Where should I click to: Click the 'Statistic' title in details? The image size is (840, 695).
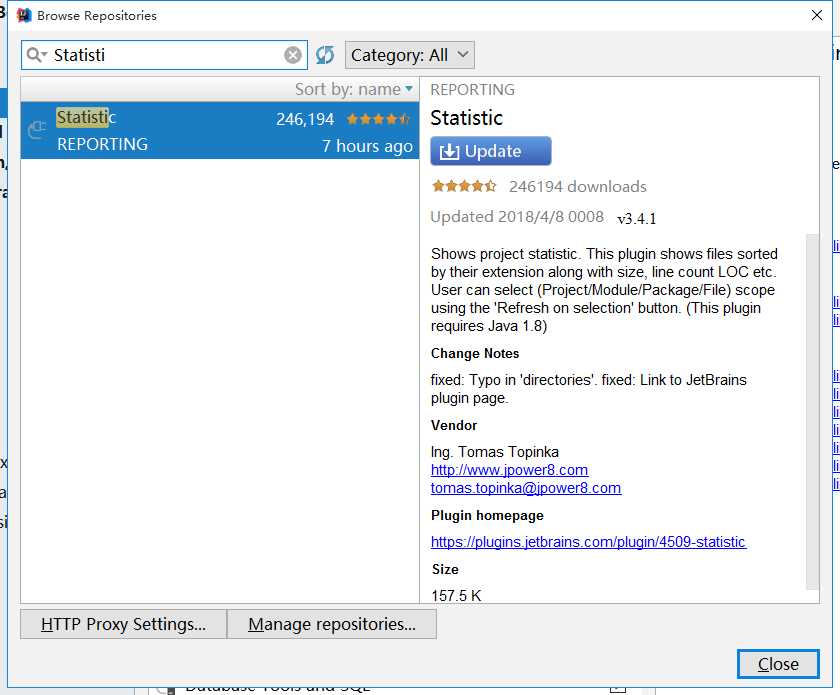coord(467,118)
